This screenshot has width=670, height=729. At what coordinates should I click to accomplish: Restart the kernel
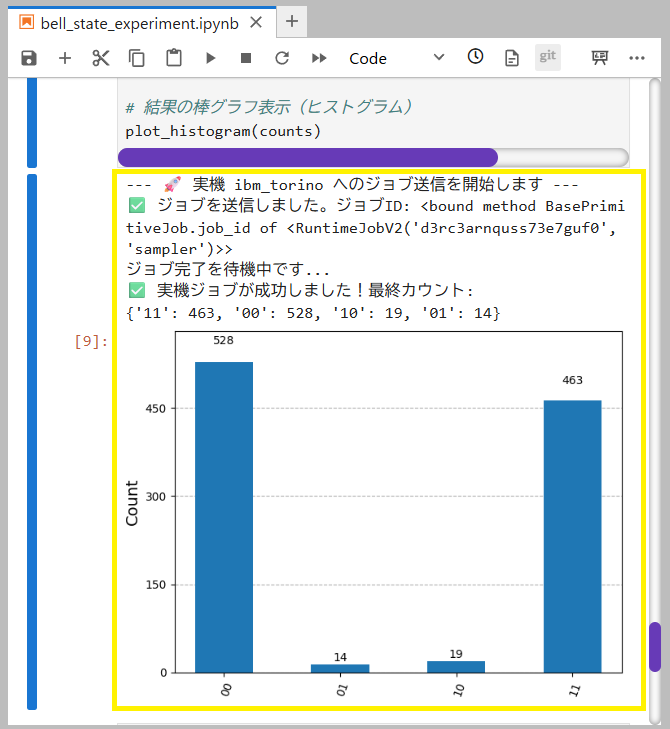(x=282, y=58)
